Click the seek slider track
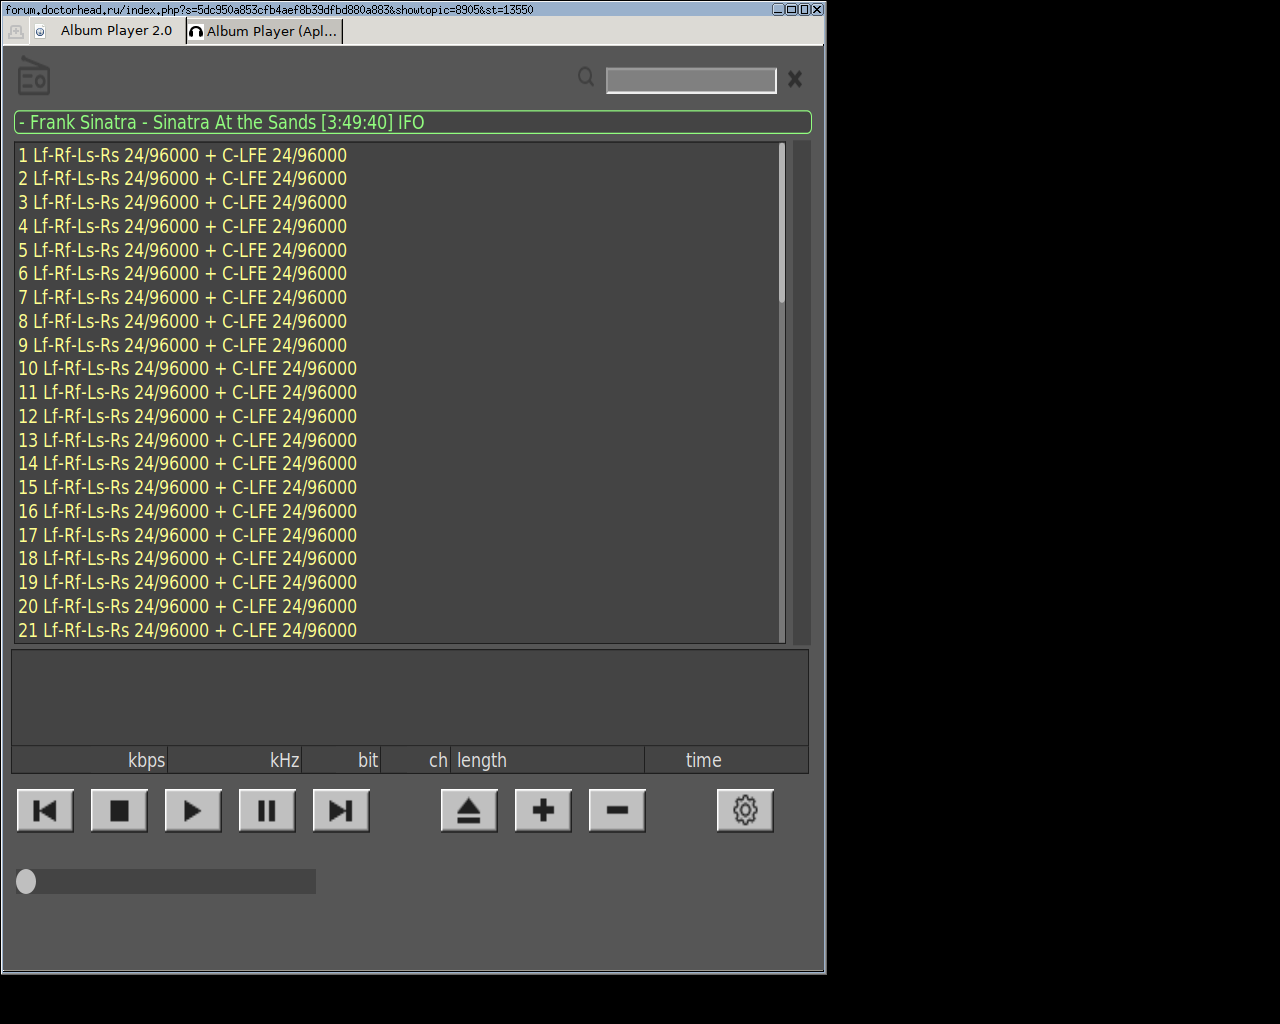 tap(166, 881)
